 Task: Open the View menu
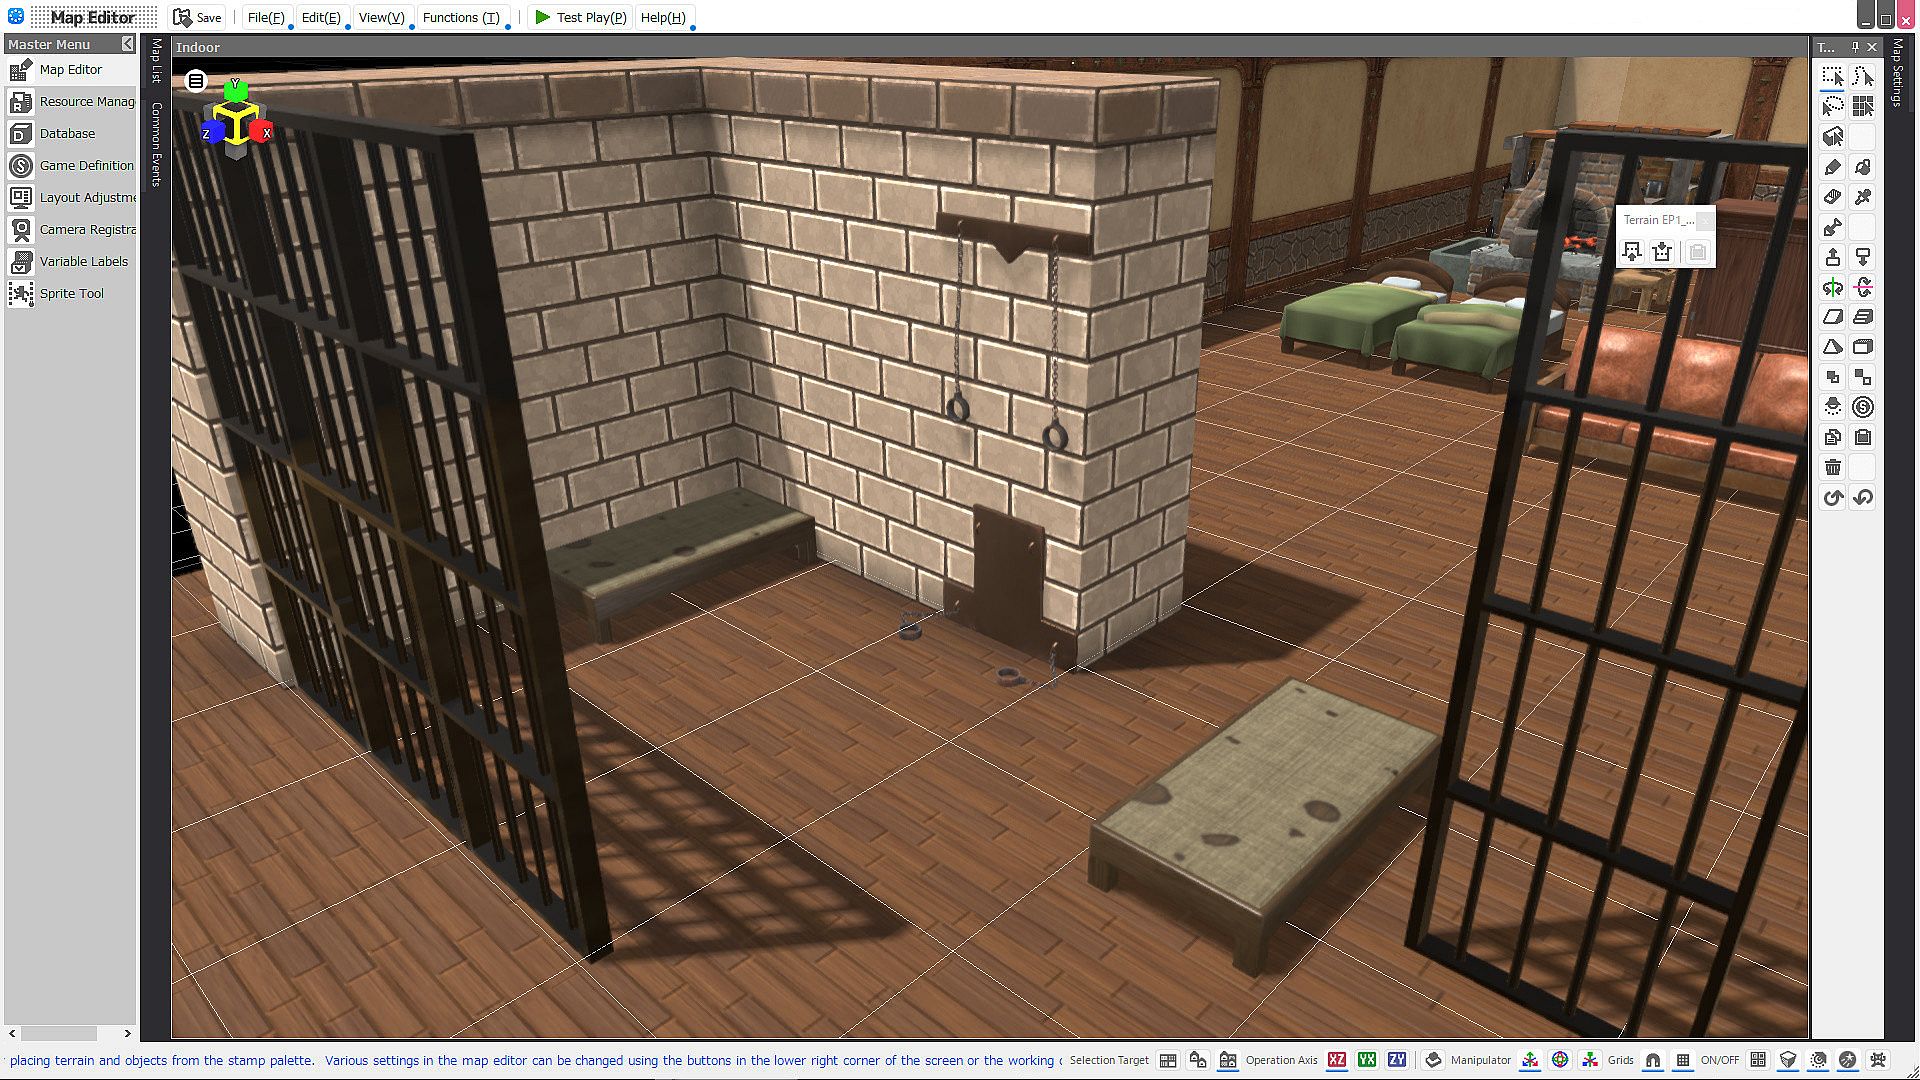[x=381, y=17]
